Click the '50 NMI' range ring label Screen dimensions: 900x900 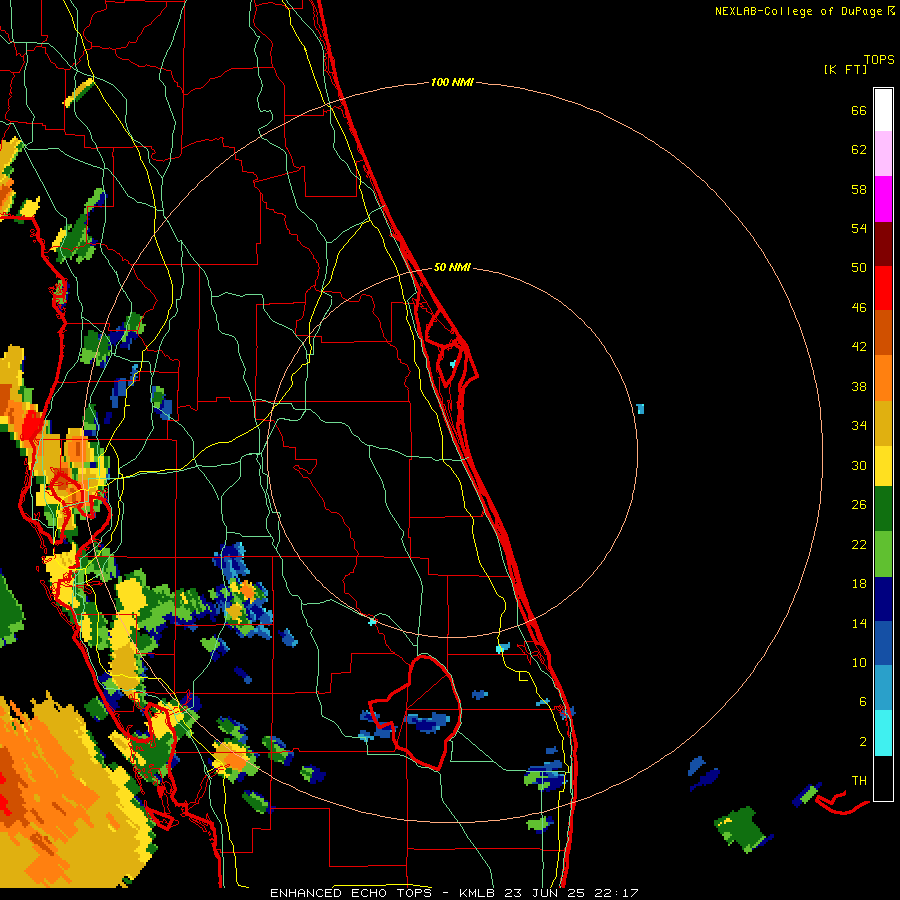(x=452, y=267)
